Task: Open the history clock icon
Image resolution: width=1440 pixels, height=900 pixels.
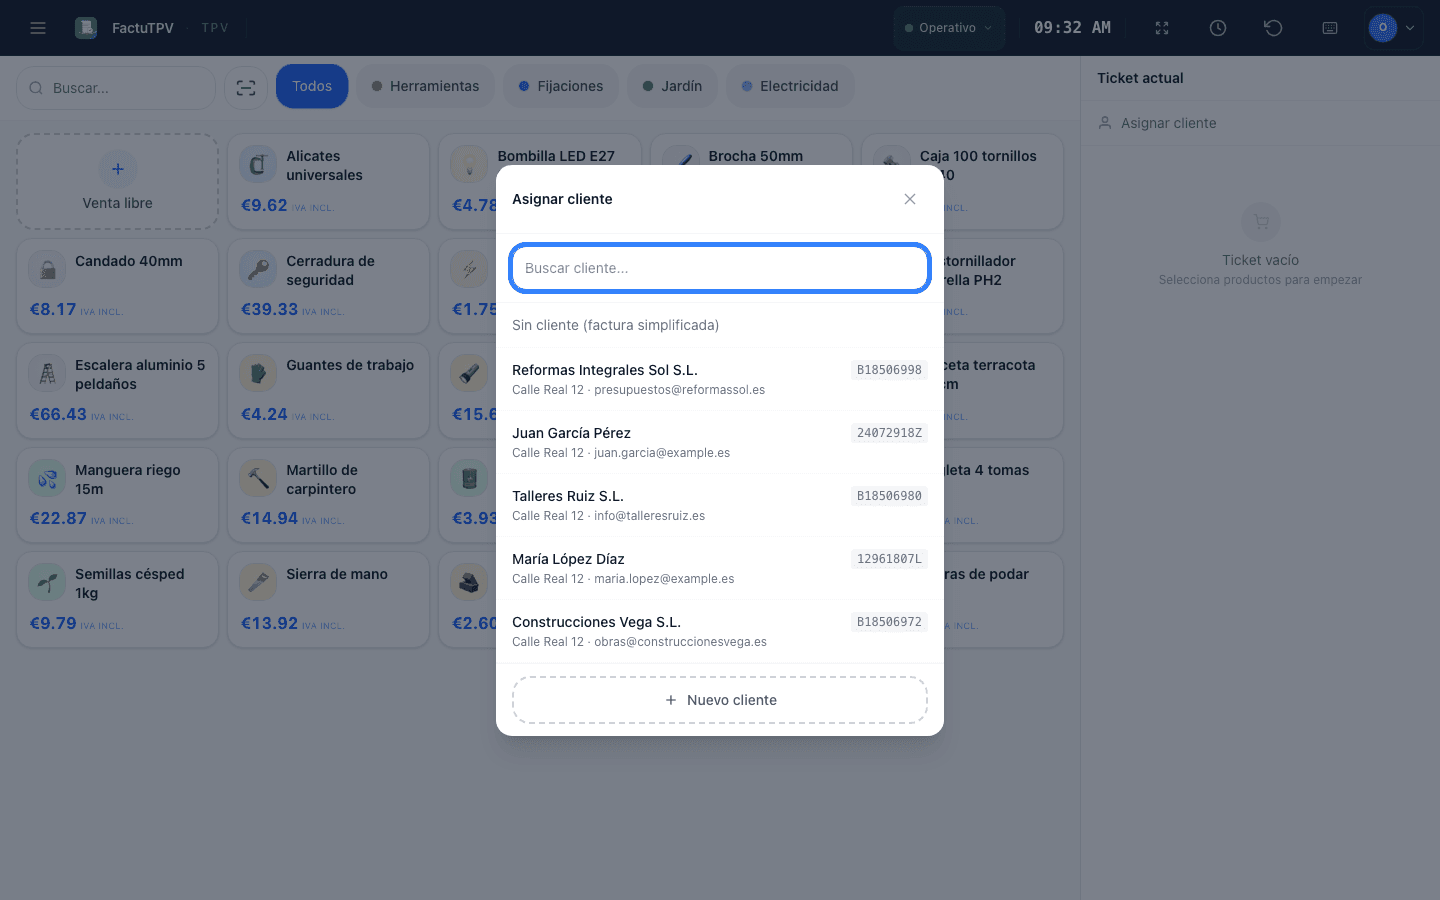Action: 1218,28
